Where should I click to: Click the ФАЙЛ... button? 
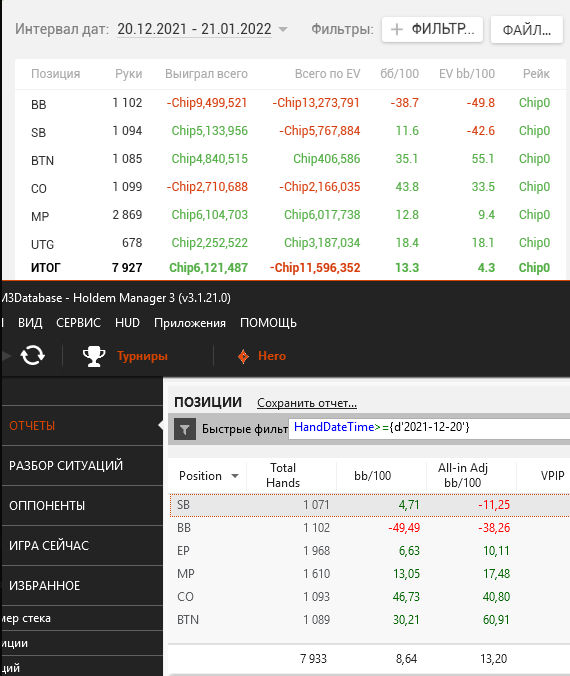pyautogui.click(x=527, y=29)
